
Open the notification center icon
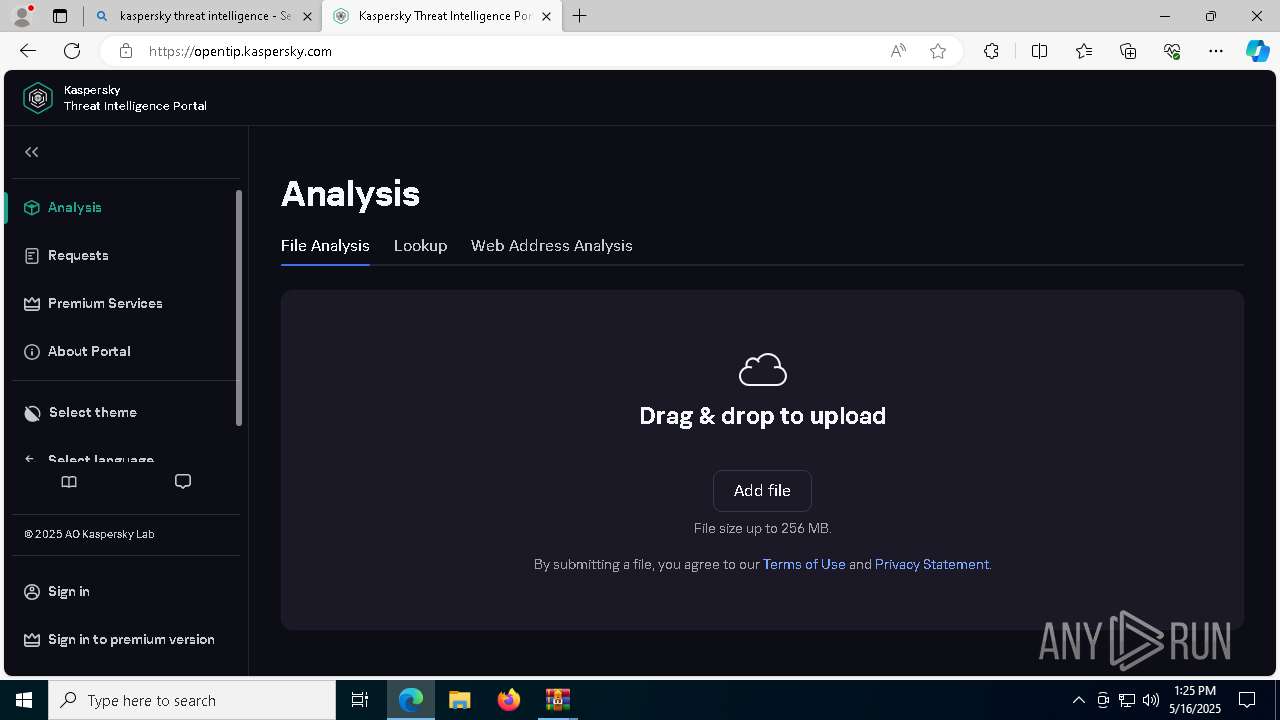coord(1247,700)
